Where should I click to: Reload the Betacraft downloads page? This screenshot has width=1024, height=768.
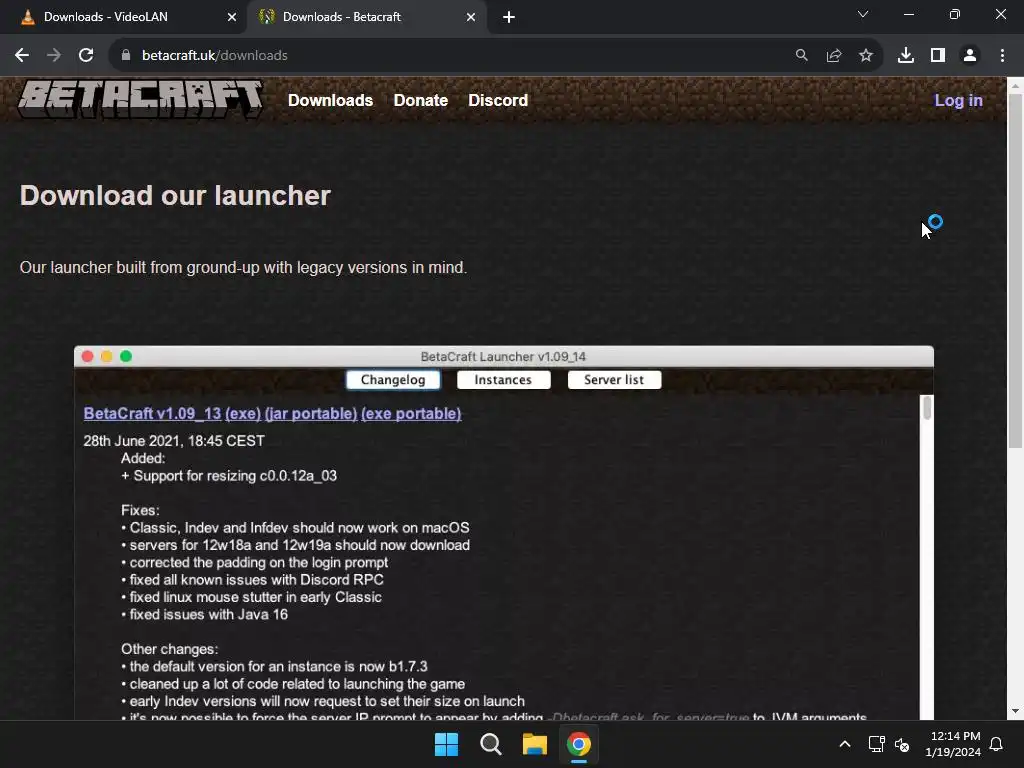(86, 56)
